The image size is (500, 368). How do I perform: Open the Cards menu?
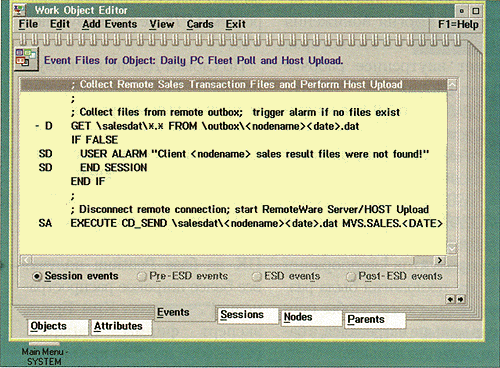pos(200,24)
